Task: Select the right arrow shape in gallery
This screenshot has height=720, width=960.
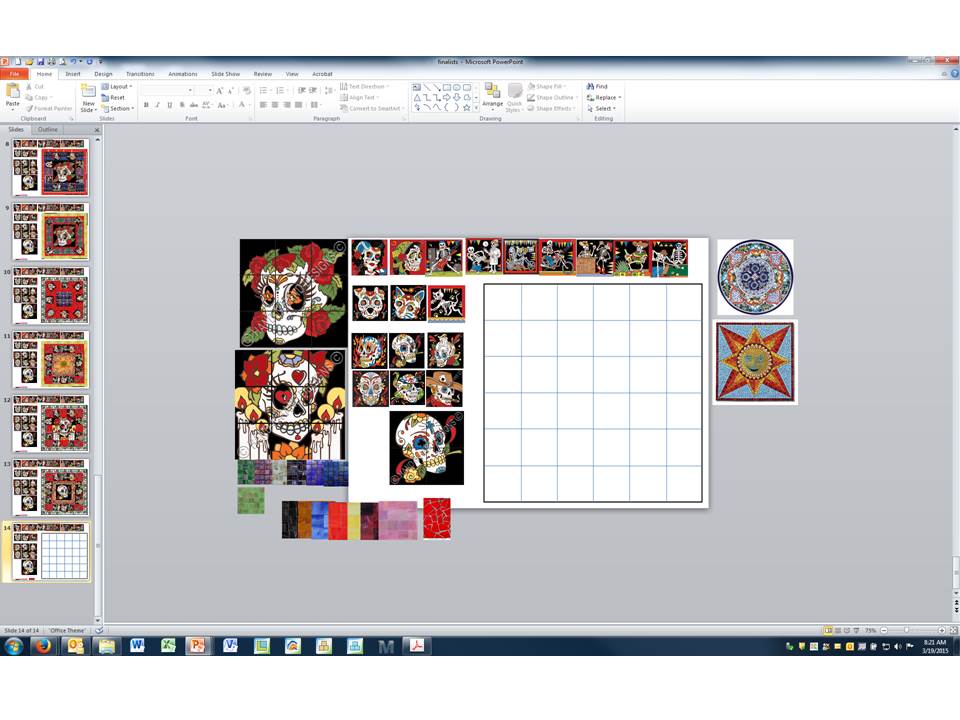Action: point(447,97)
